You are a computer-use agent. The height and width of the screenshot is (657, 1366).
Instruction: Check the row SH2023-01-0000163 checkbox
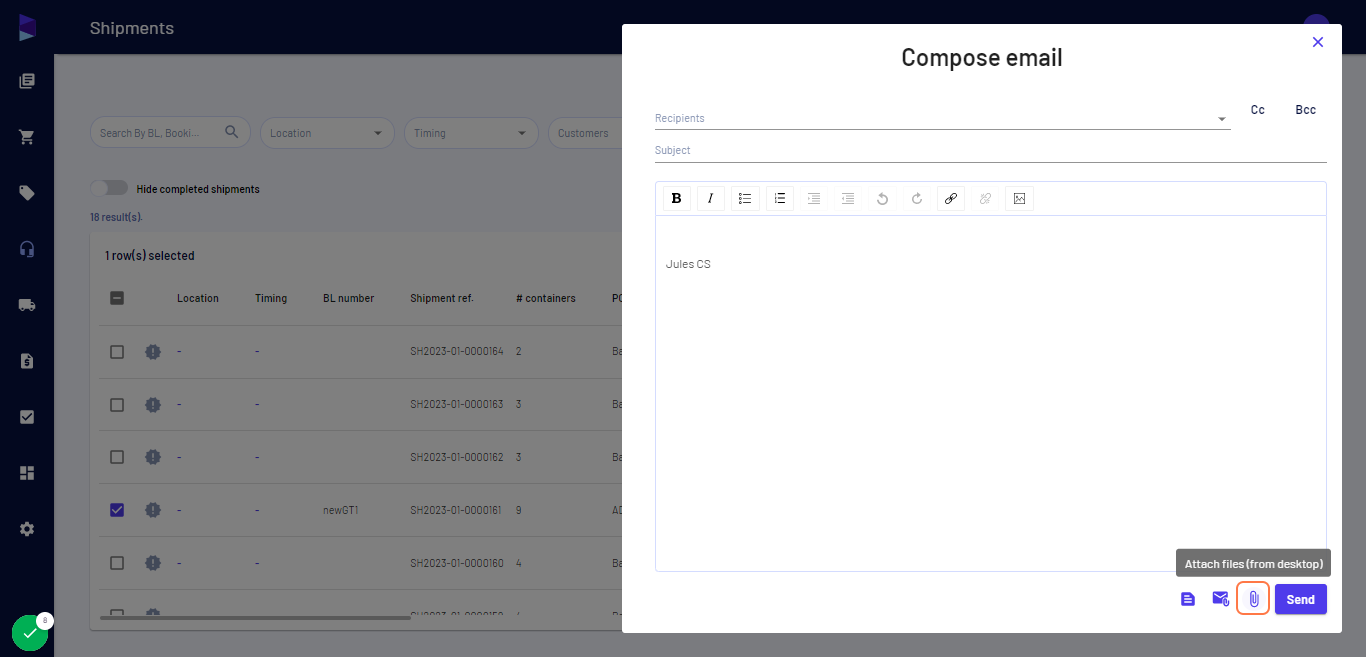coord(117,404)
